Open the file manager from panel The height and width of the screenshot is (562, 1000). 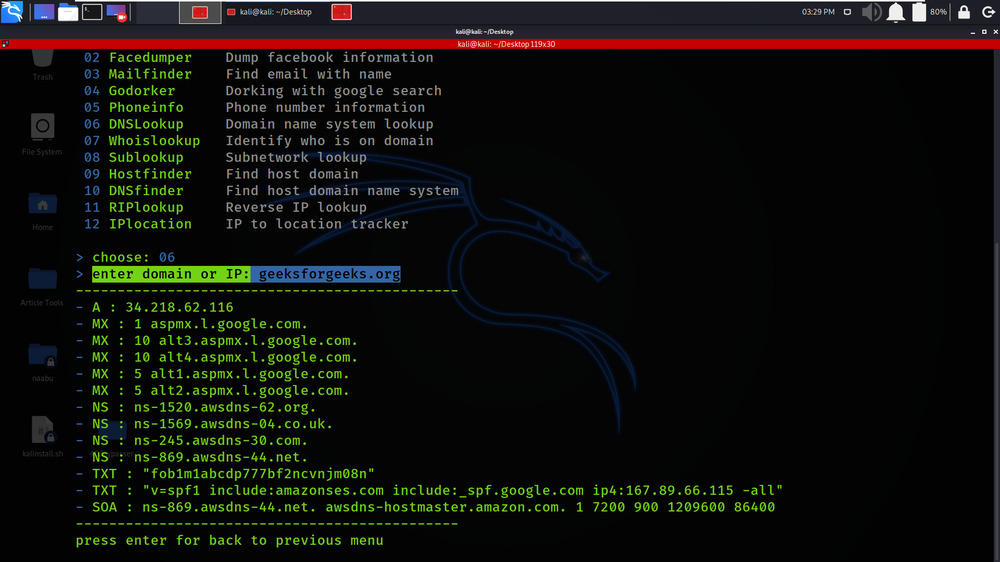68,12
